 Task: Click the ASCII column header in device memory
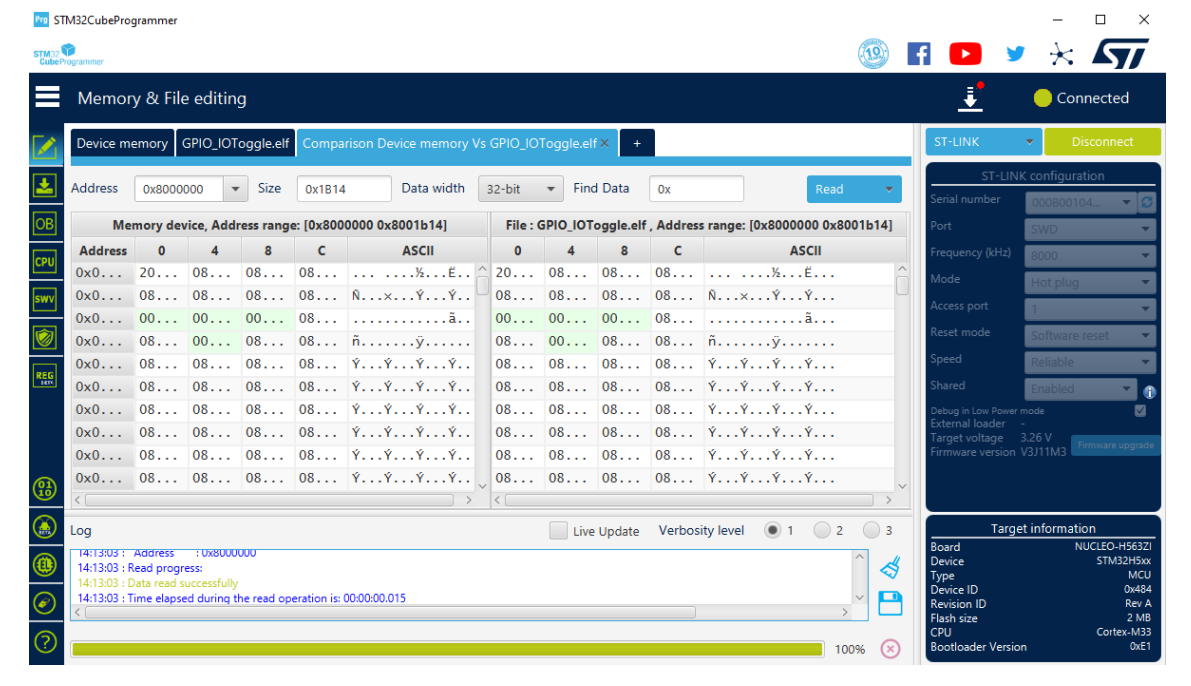click(x=417, y=250)
